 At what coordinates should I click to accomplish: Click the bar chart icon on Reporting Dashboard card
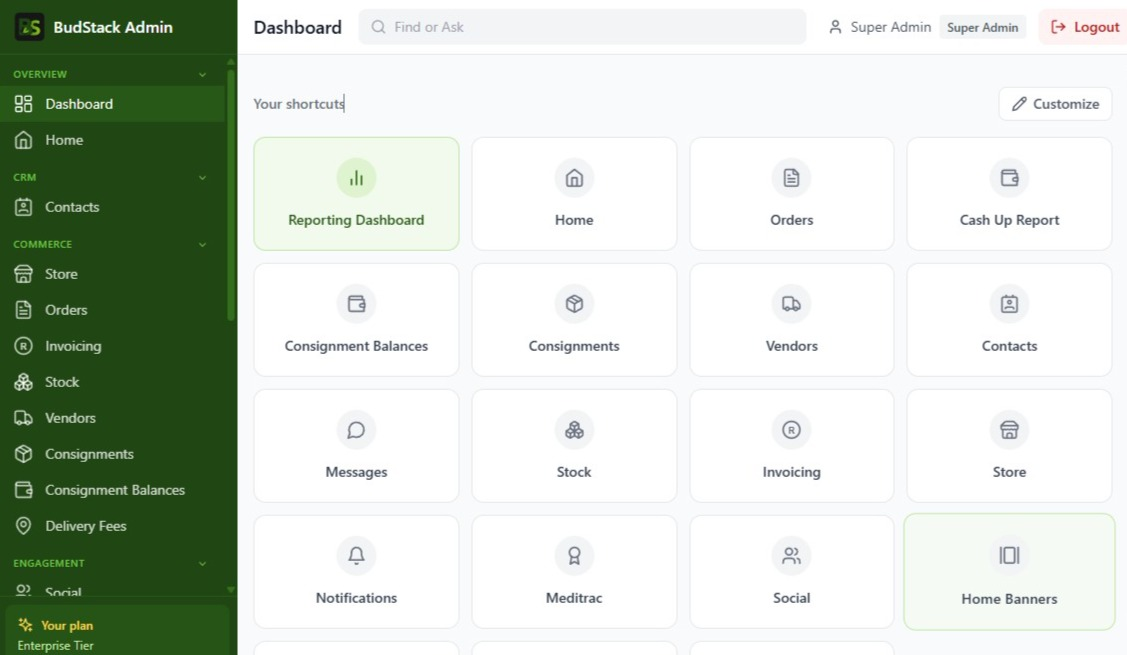356,178
